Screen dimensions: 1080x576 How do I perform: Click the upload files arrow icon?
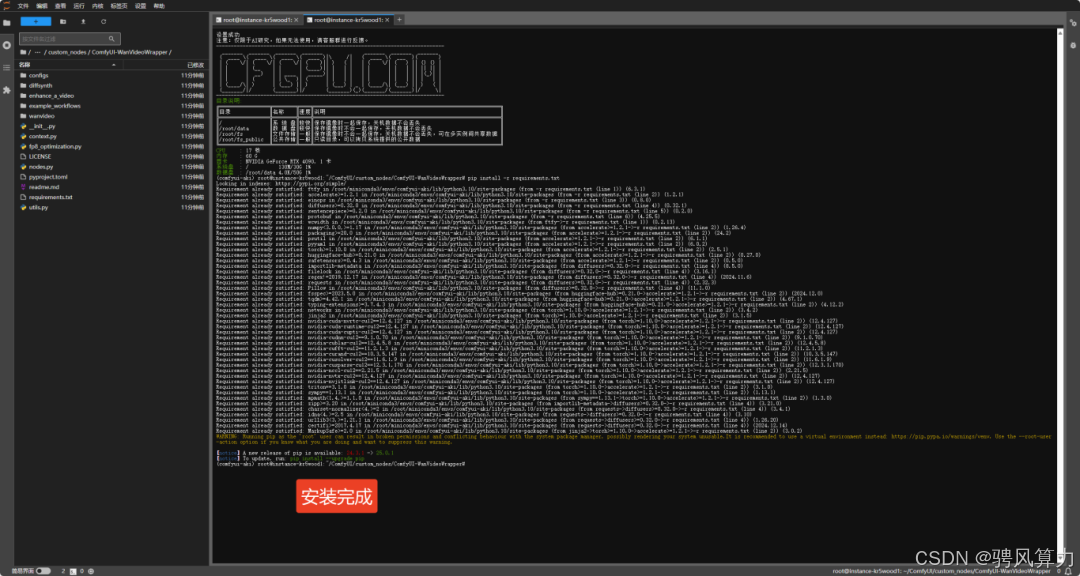coord(83,21)
